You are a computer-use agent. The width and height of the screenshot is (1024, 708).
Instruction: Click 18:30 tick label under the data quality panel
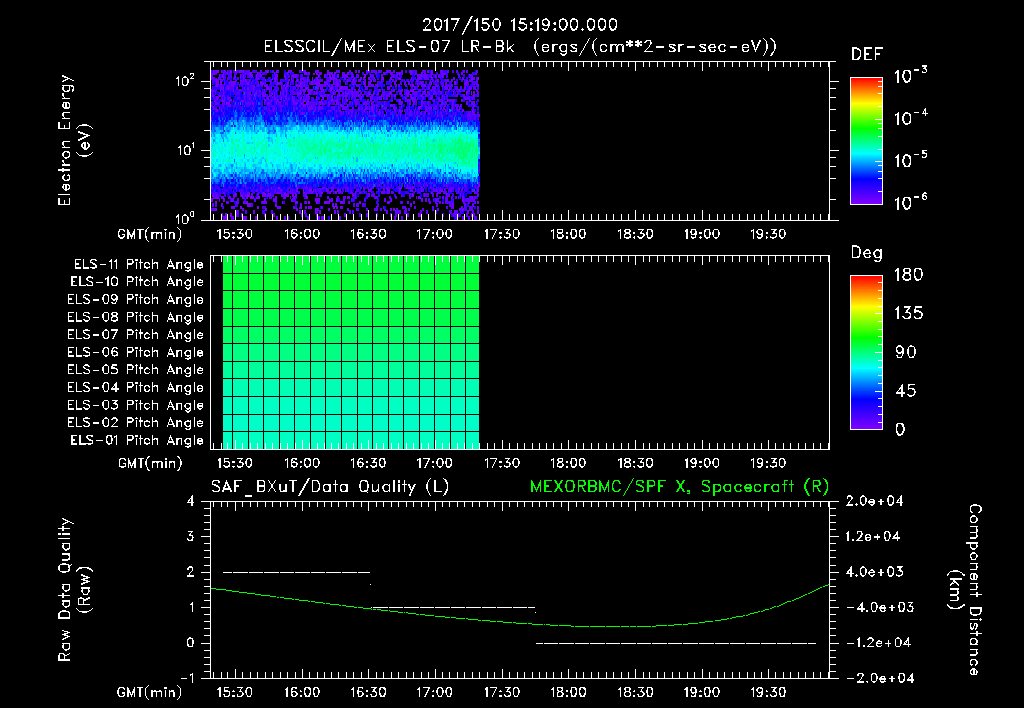coord(635,692)
